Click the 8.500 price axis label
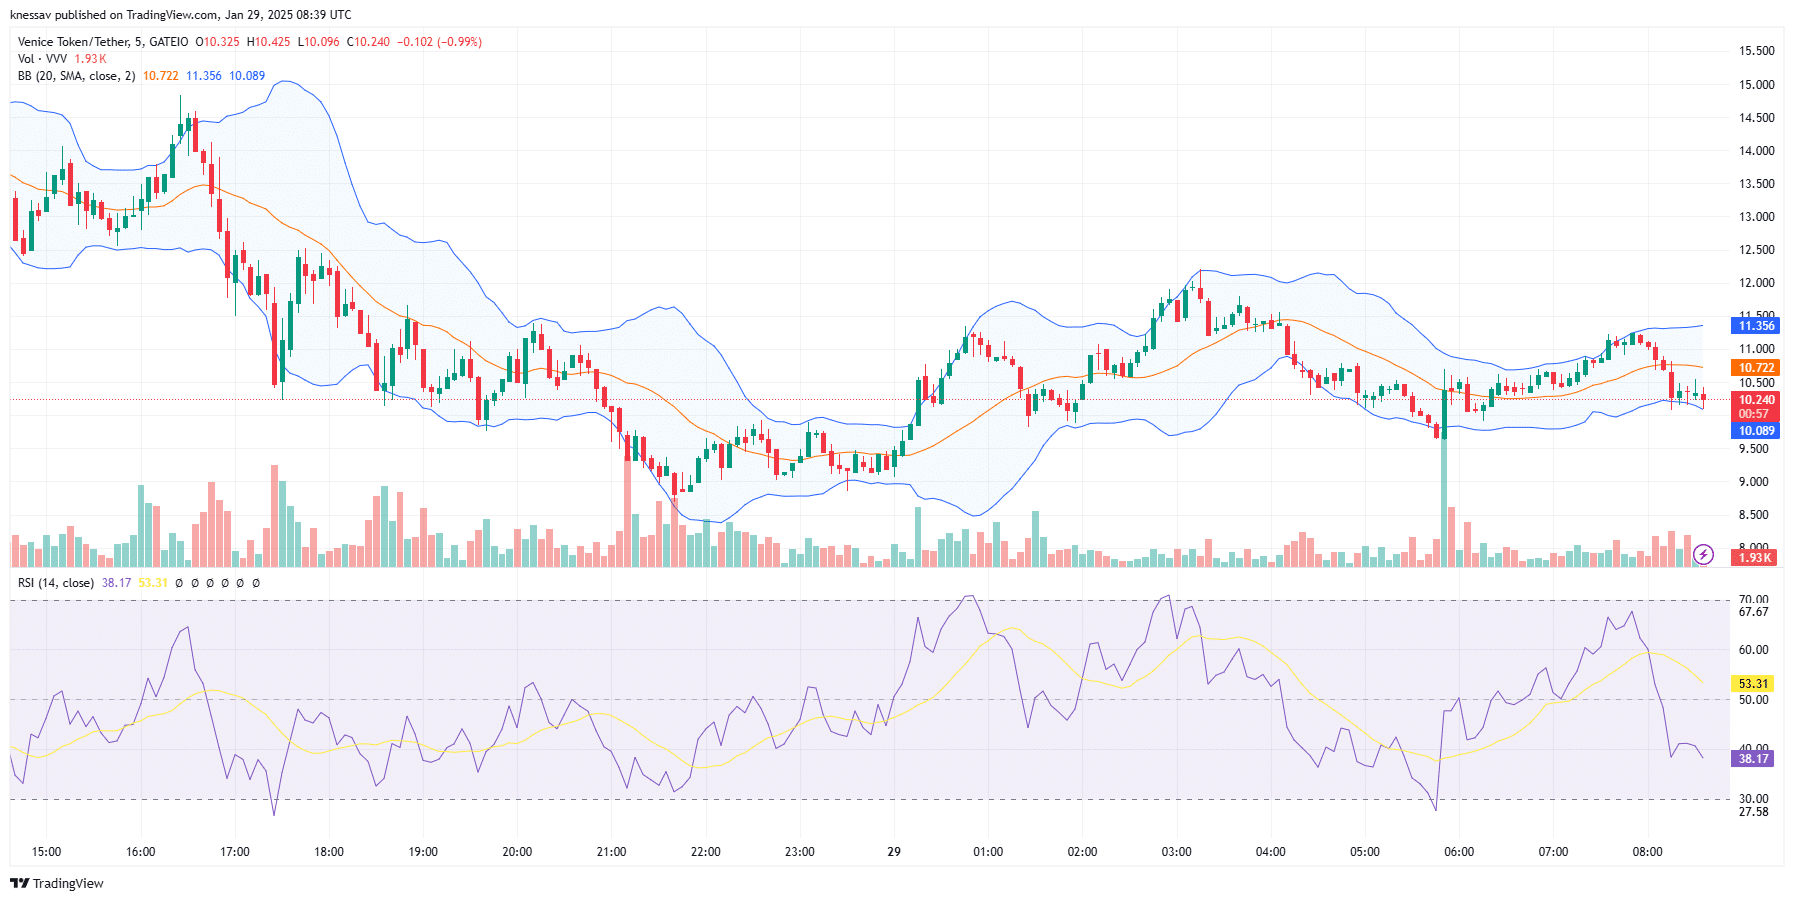 (x=1753, y=515)
